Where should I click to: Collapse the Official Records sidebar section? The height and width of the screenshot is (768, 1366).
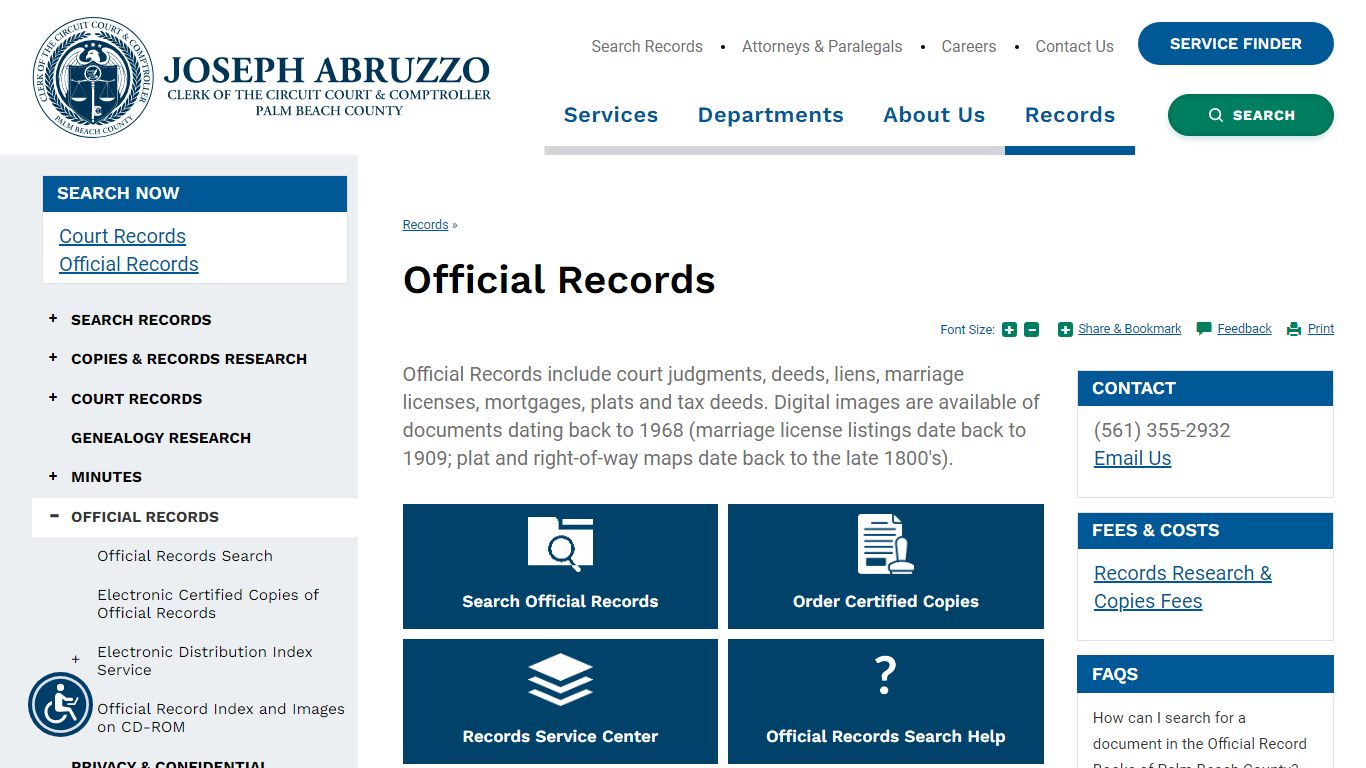click(x=54, y=516)
